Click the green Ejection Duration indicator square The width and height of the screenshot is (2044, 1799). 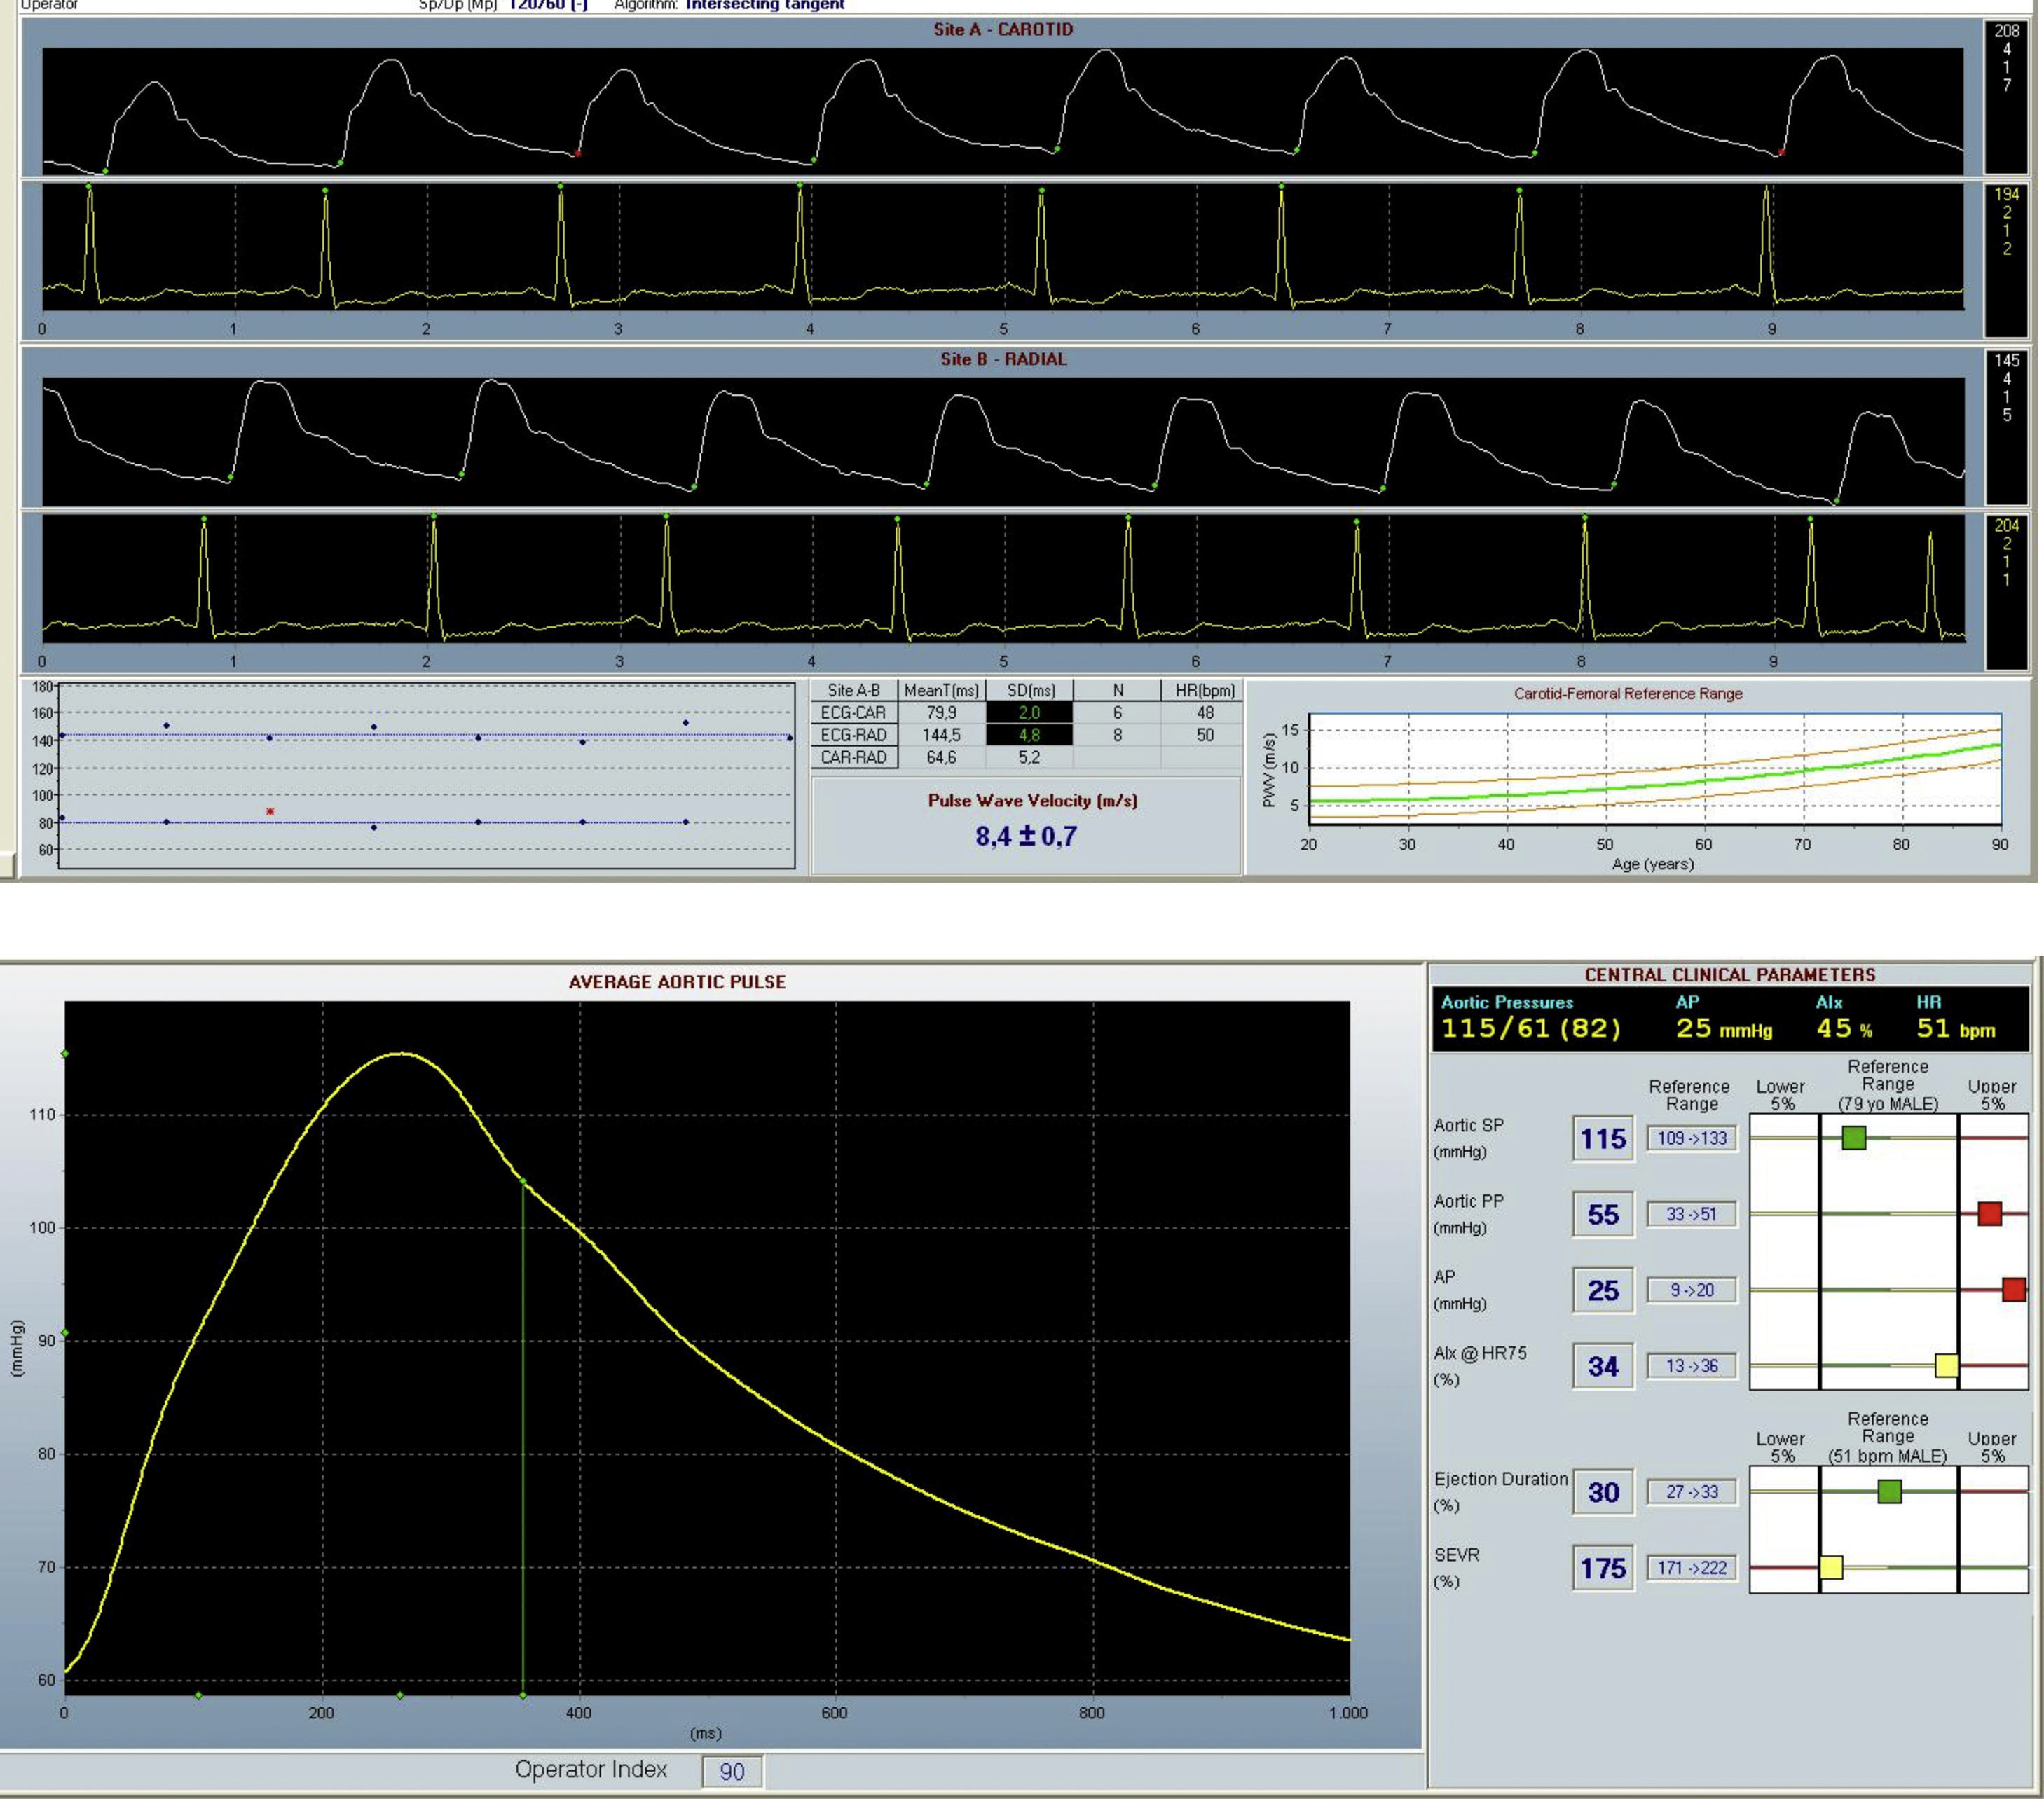click(1889, 1492)
